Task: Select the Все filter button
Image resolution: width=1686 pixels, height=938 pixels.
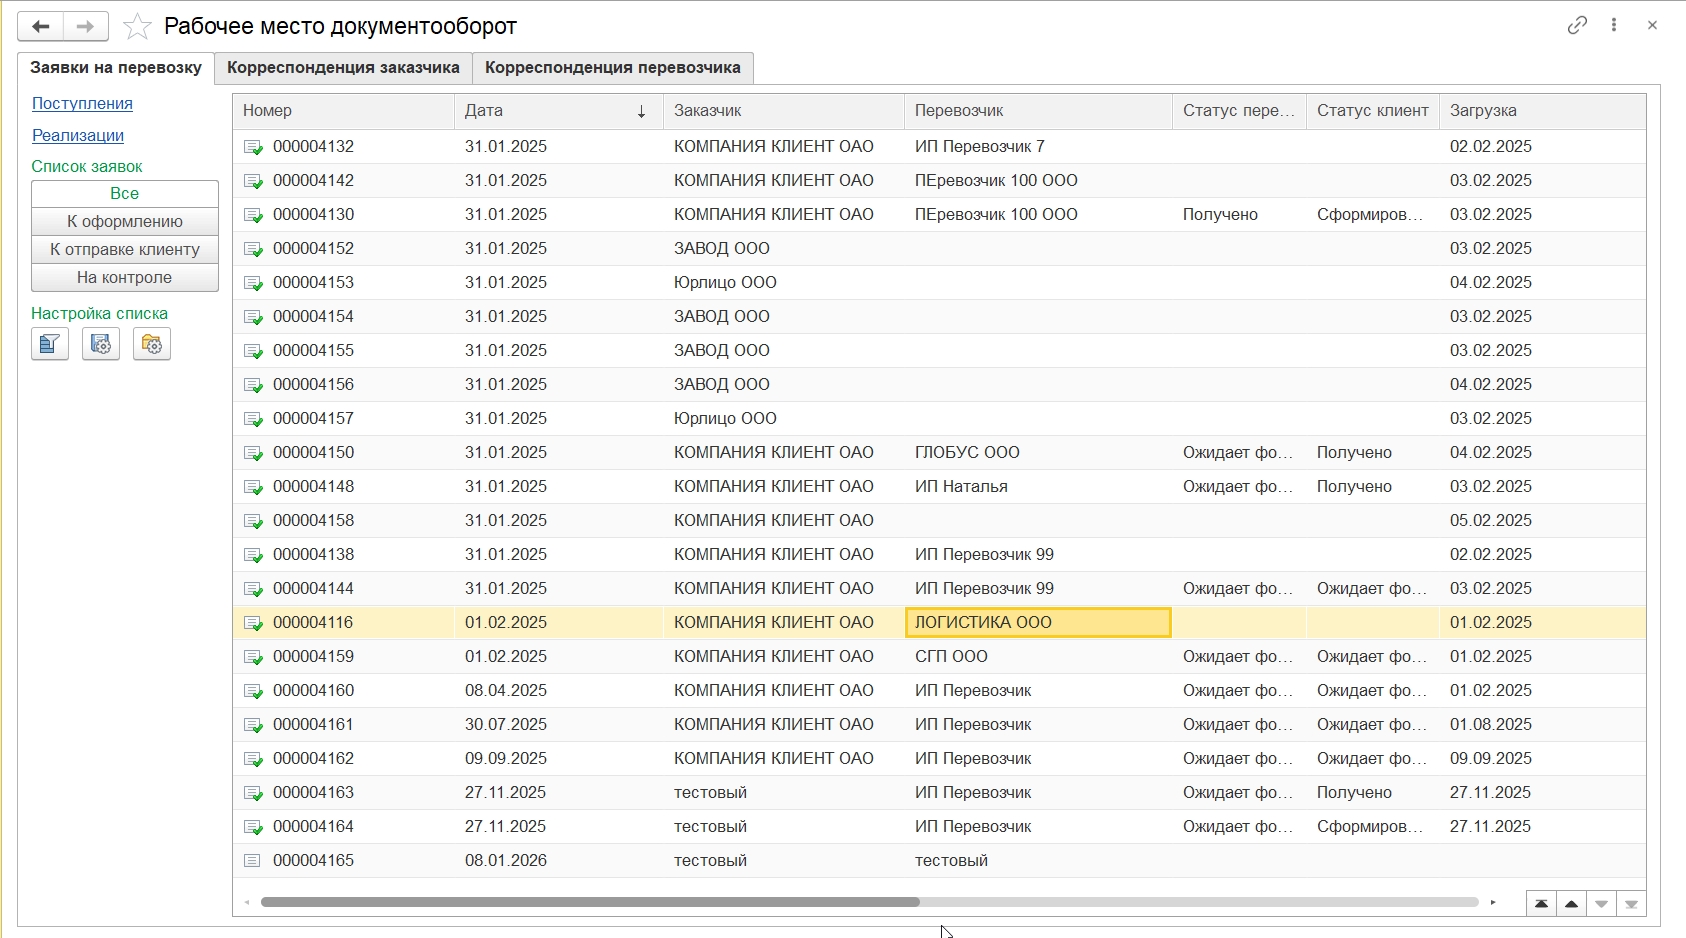Action: 125,193
